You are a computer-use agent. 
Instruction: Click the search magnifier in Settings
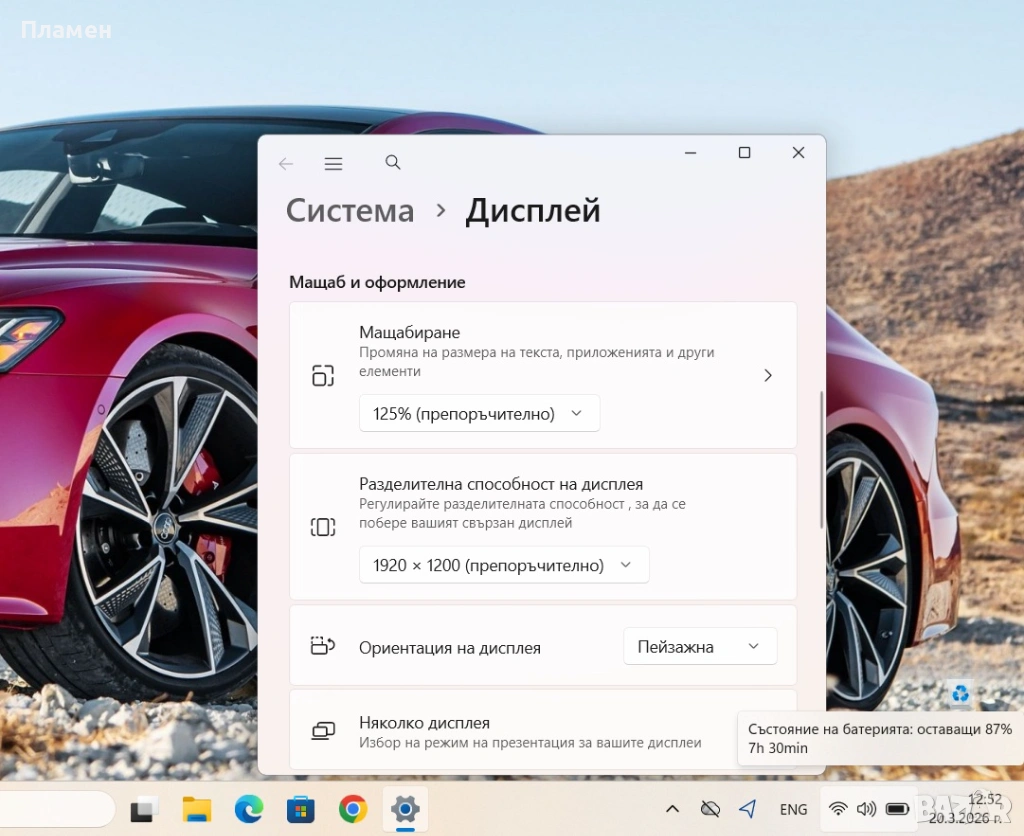pyautogui.click(x=393, y=163)
